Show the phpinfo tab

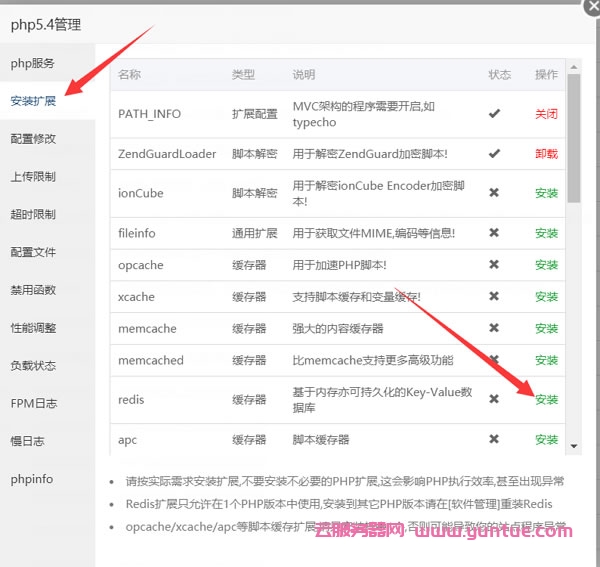click(x=32, y=479)
